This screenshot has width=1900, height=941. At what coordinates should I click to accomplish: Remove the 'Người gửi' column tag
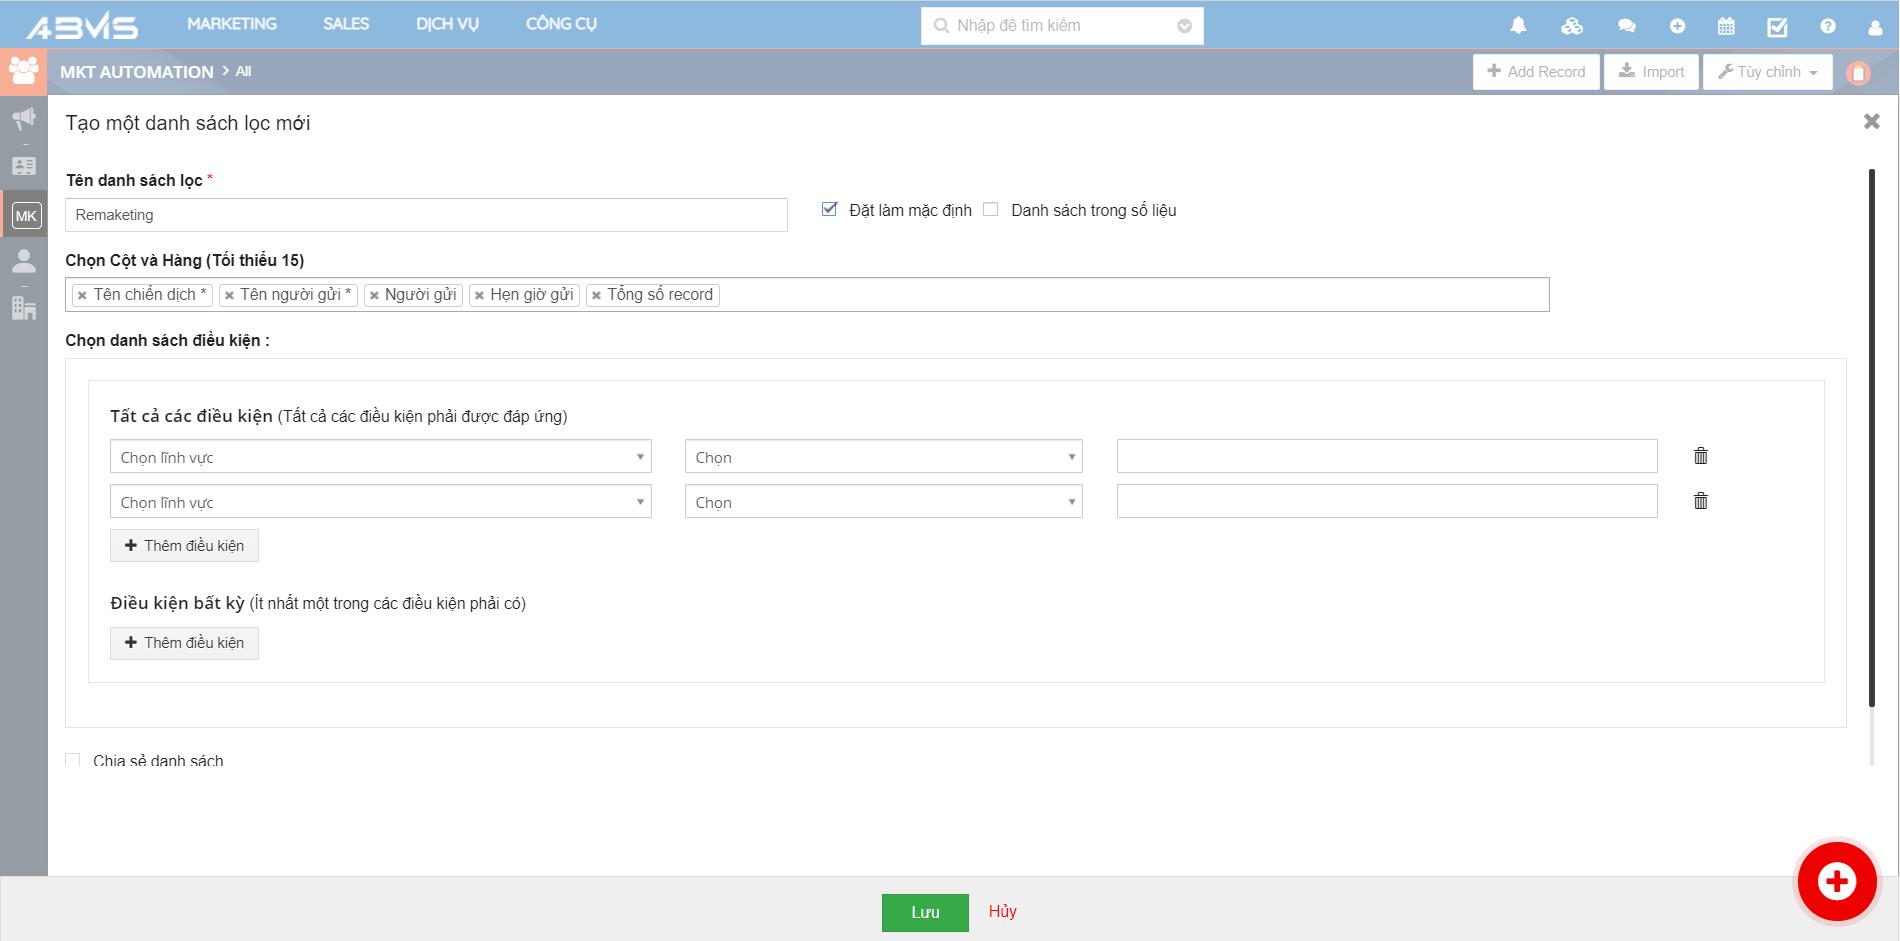coord(375,295)
